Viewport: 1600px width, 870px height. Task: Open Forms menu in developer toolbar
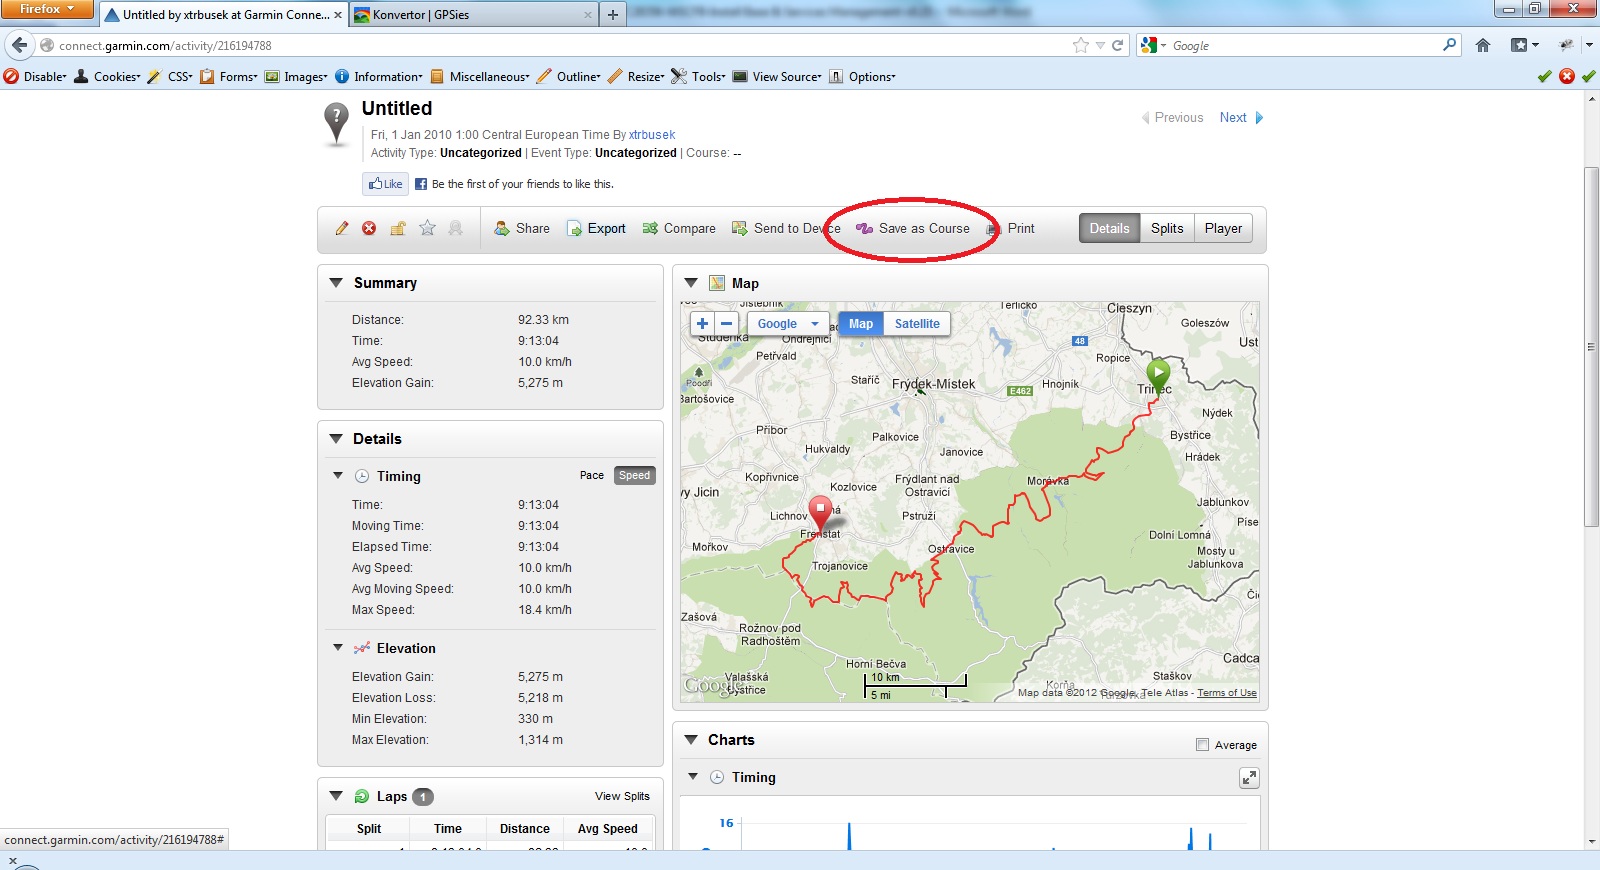point(229,76)
